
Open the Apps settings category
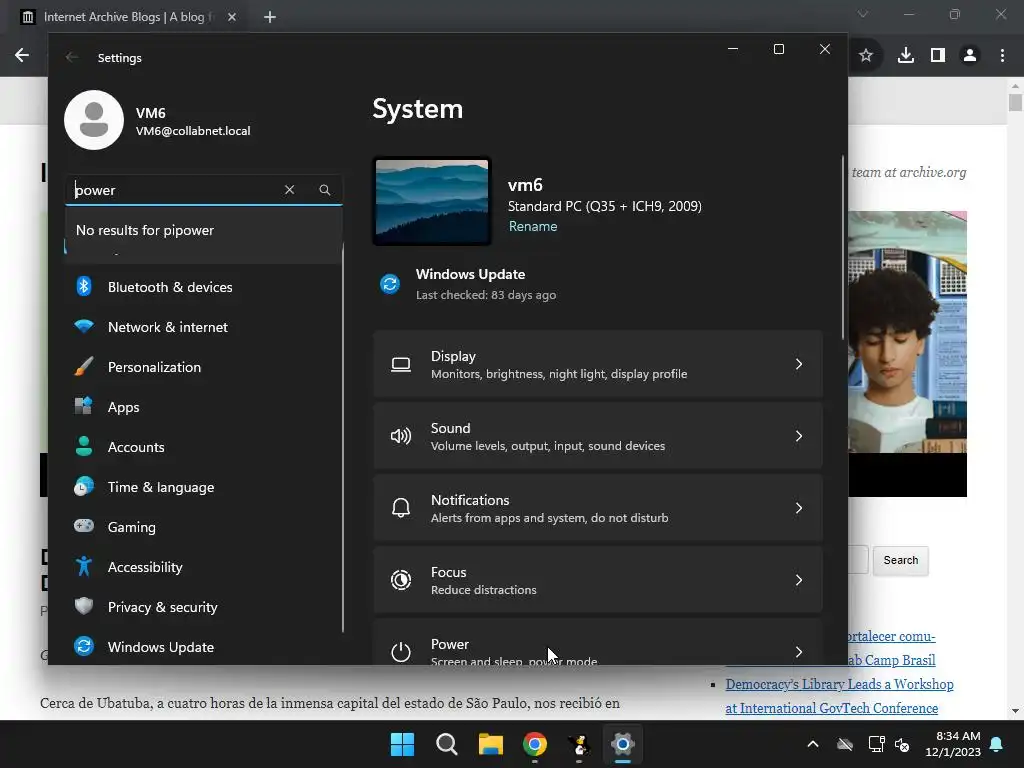pos(202,407)
